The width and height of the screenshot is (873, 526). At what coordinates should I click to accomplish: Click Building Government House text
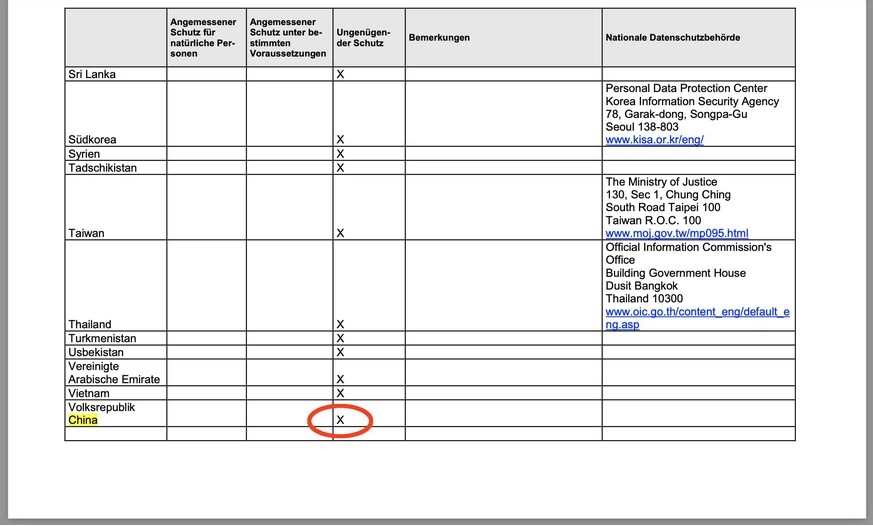pos(675,273)
